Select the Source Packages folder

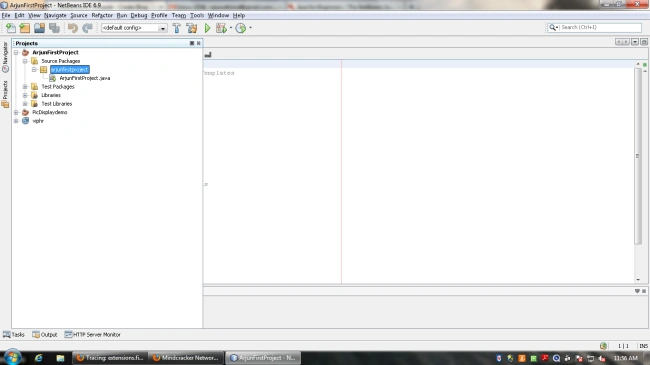[61, 61]
